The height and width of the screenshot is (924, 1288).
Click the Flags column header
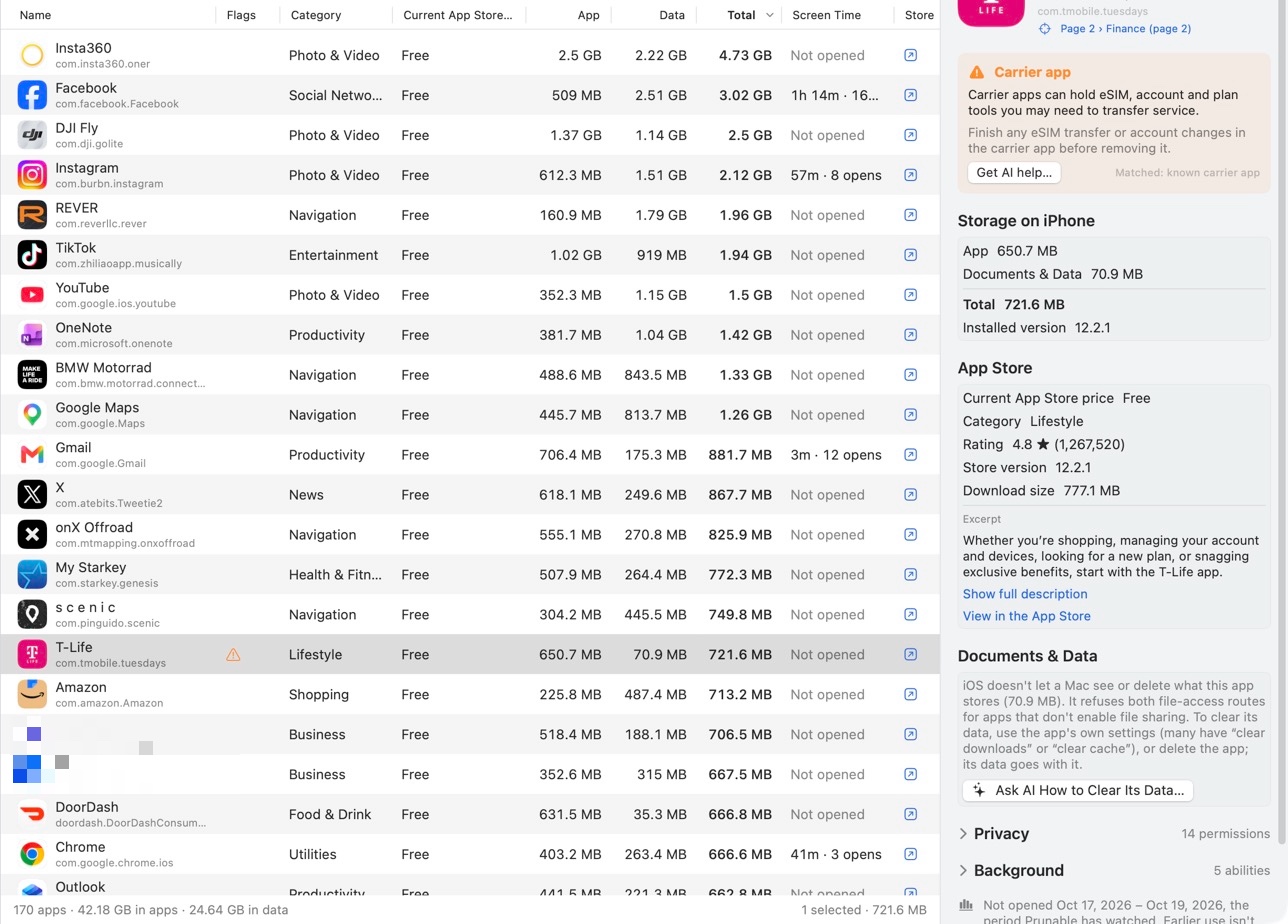241,15
